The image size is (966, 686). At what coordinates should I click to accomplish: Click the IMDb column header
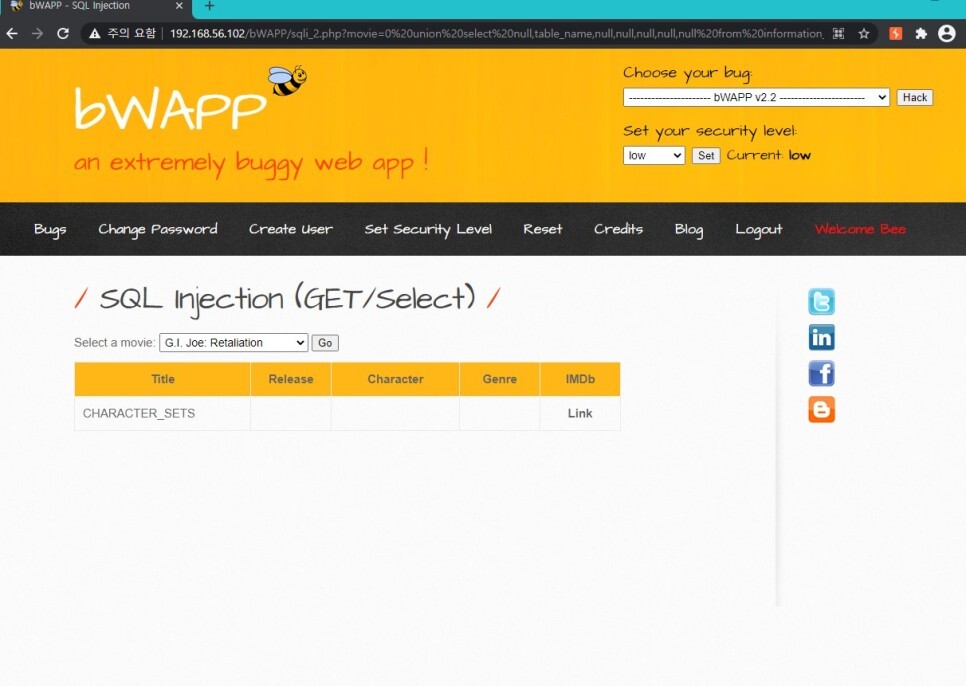coord(580,379)
